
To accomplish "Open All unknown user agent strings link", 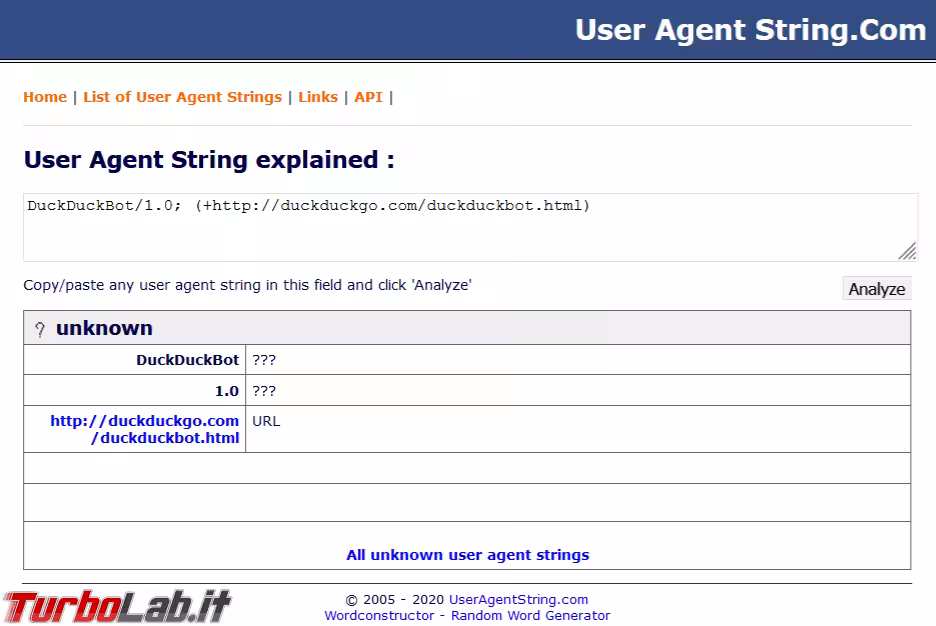I will 467,554.
